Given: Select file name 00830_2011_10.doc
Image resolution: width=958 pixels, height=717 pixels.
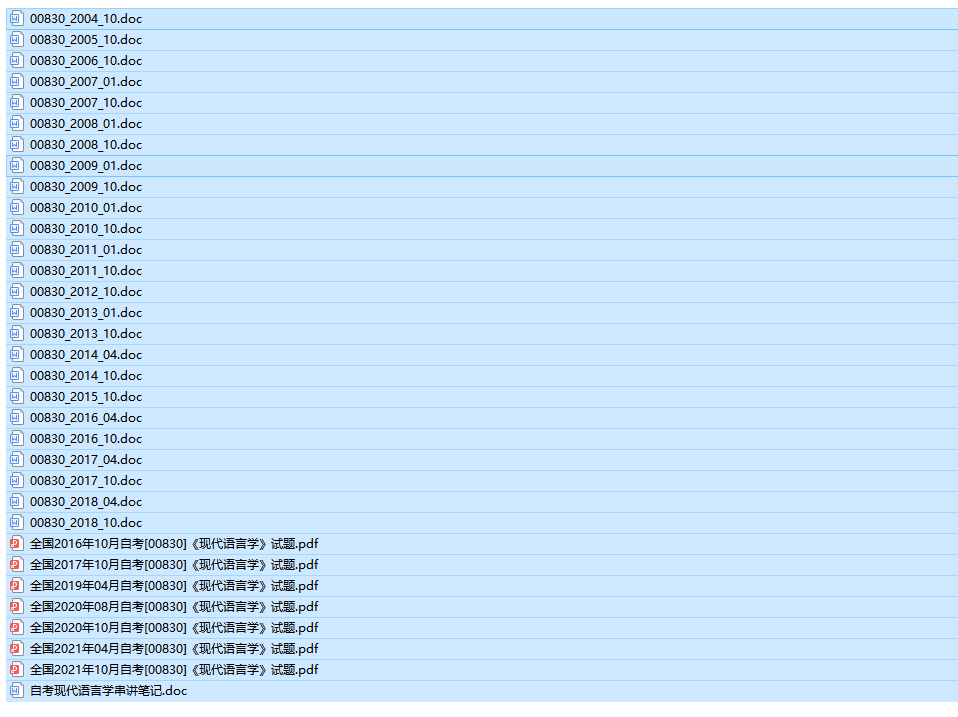Looking at the screenshot, I should point(86,271).
